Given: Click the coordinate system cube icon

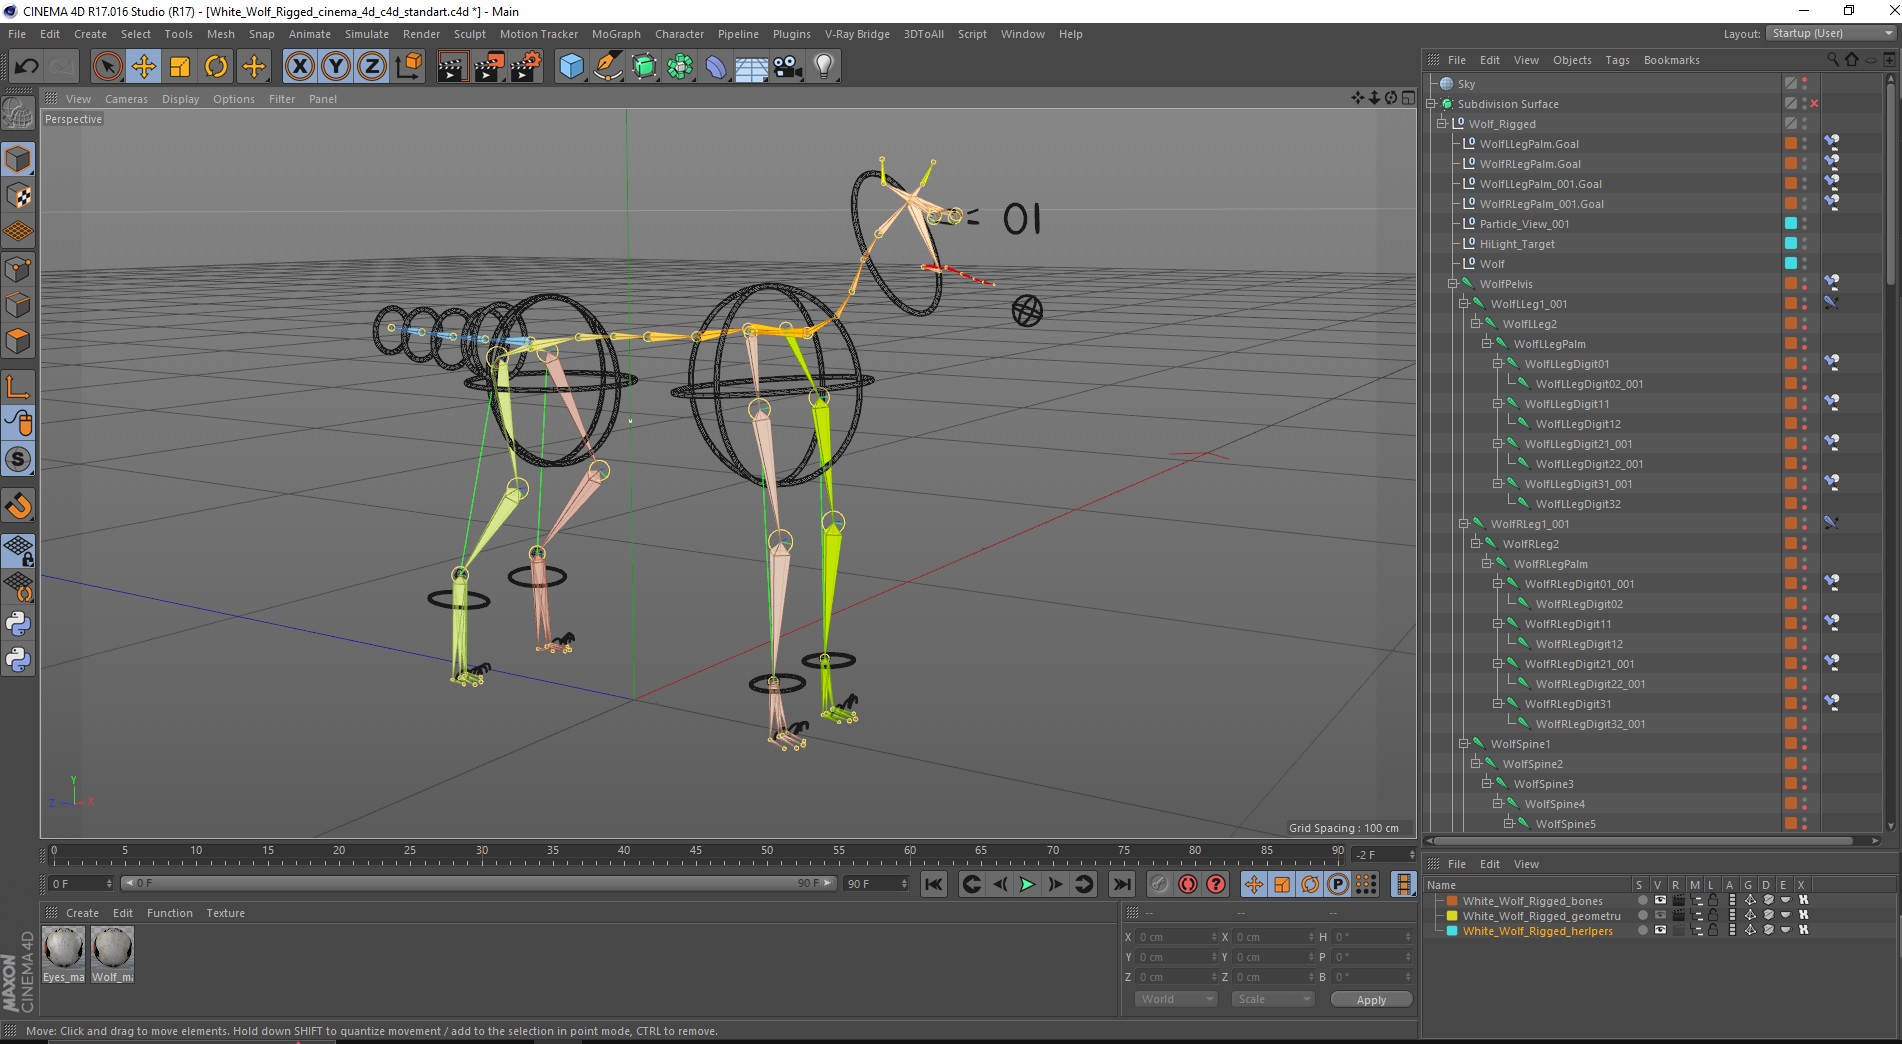Looking at the screenshot, I should pos(408,67).
